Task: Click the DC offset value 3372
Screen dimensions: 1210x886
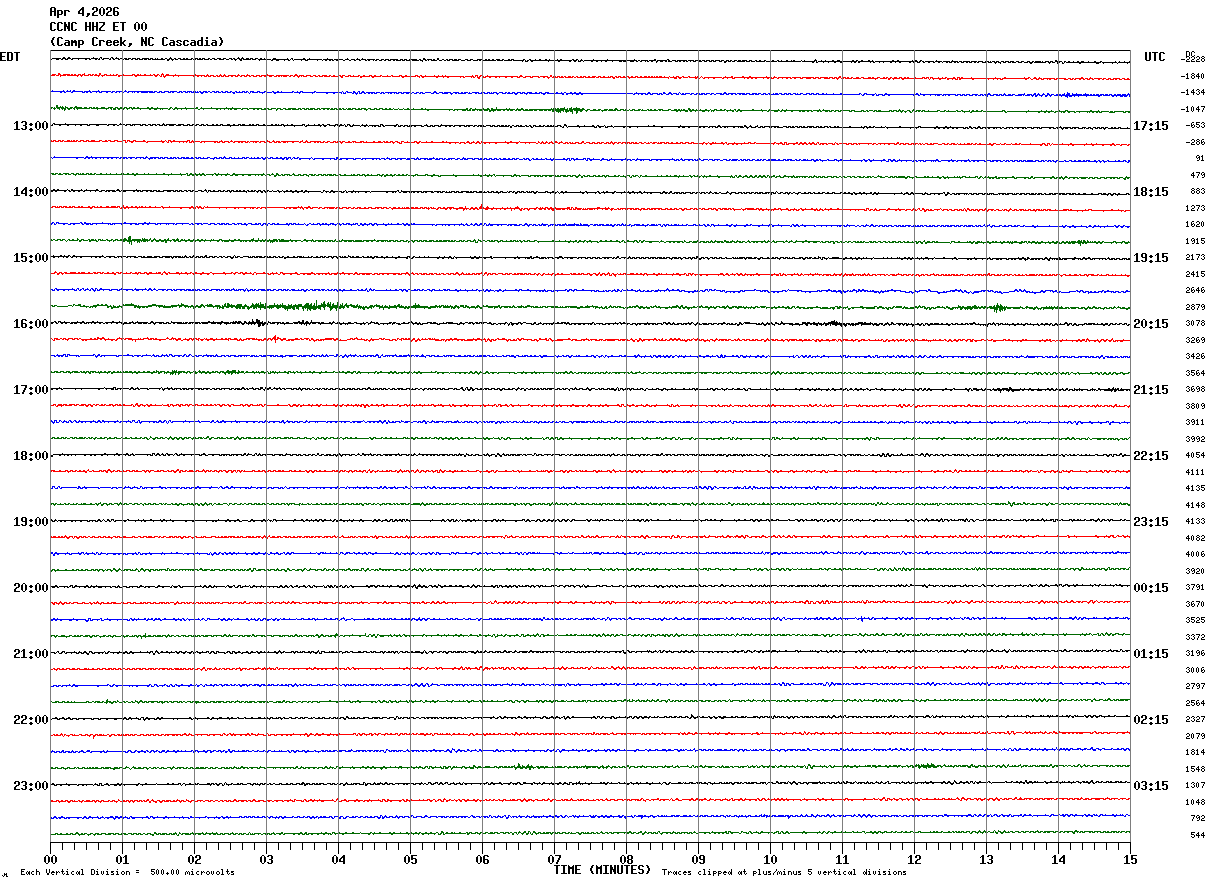Action: tap(1195, 638)
